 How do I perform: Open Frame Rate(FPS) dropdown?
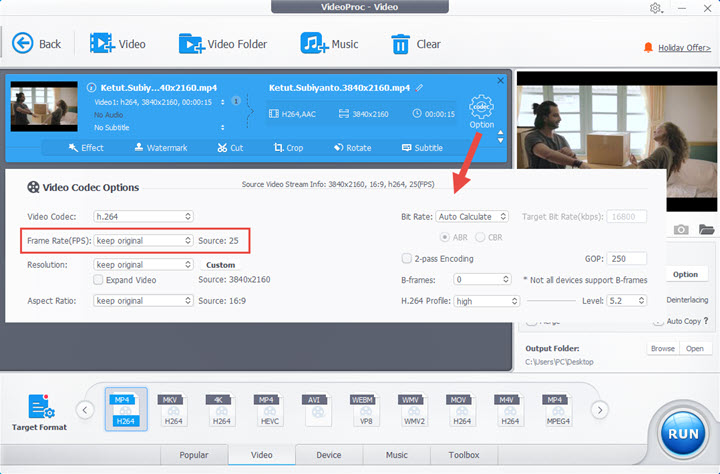click(143, 241)
